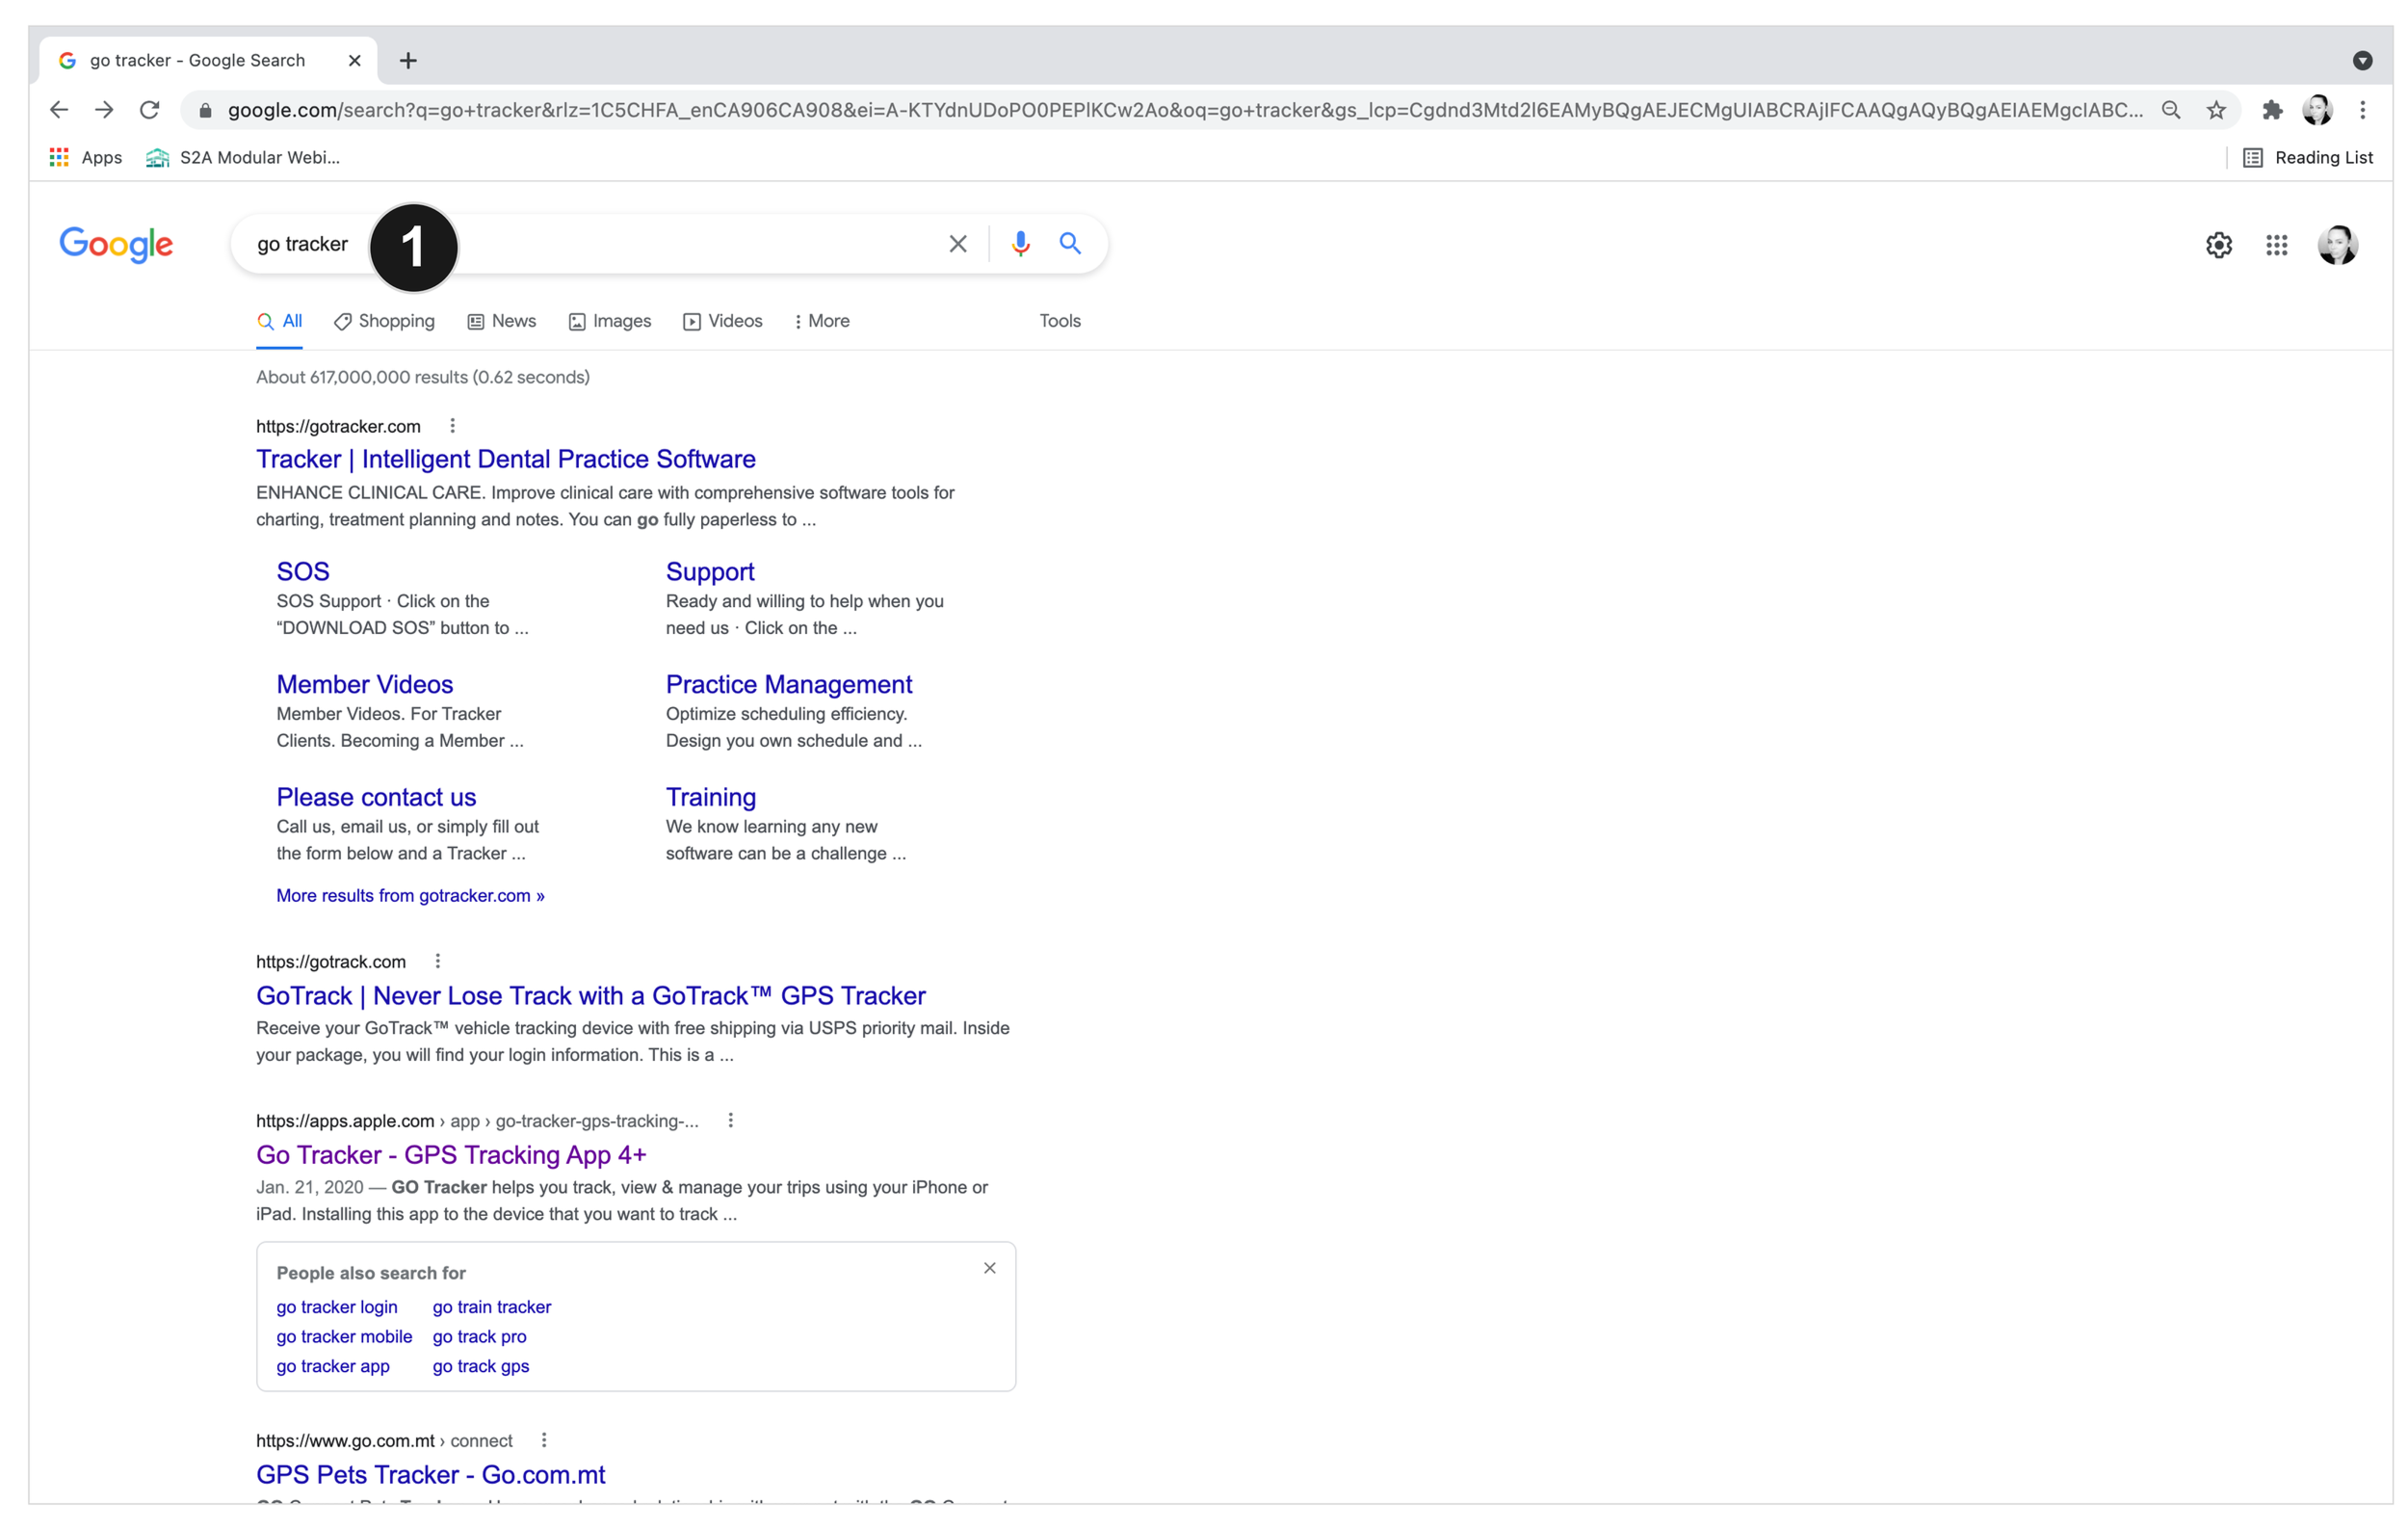Image resolution: width=2408 pixels, height=1530 pixels.
Task: Reload the current page
Action: pyautogui.click(x=149, y=110)
